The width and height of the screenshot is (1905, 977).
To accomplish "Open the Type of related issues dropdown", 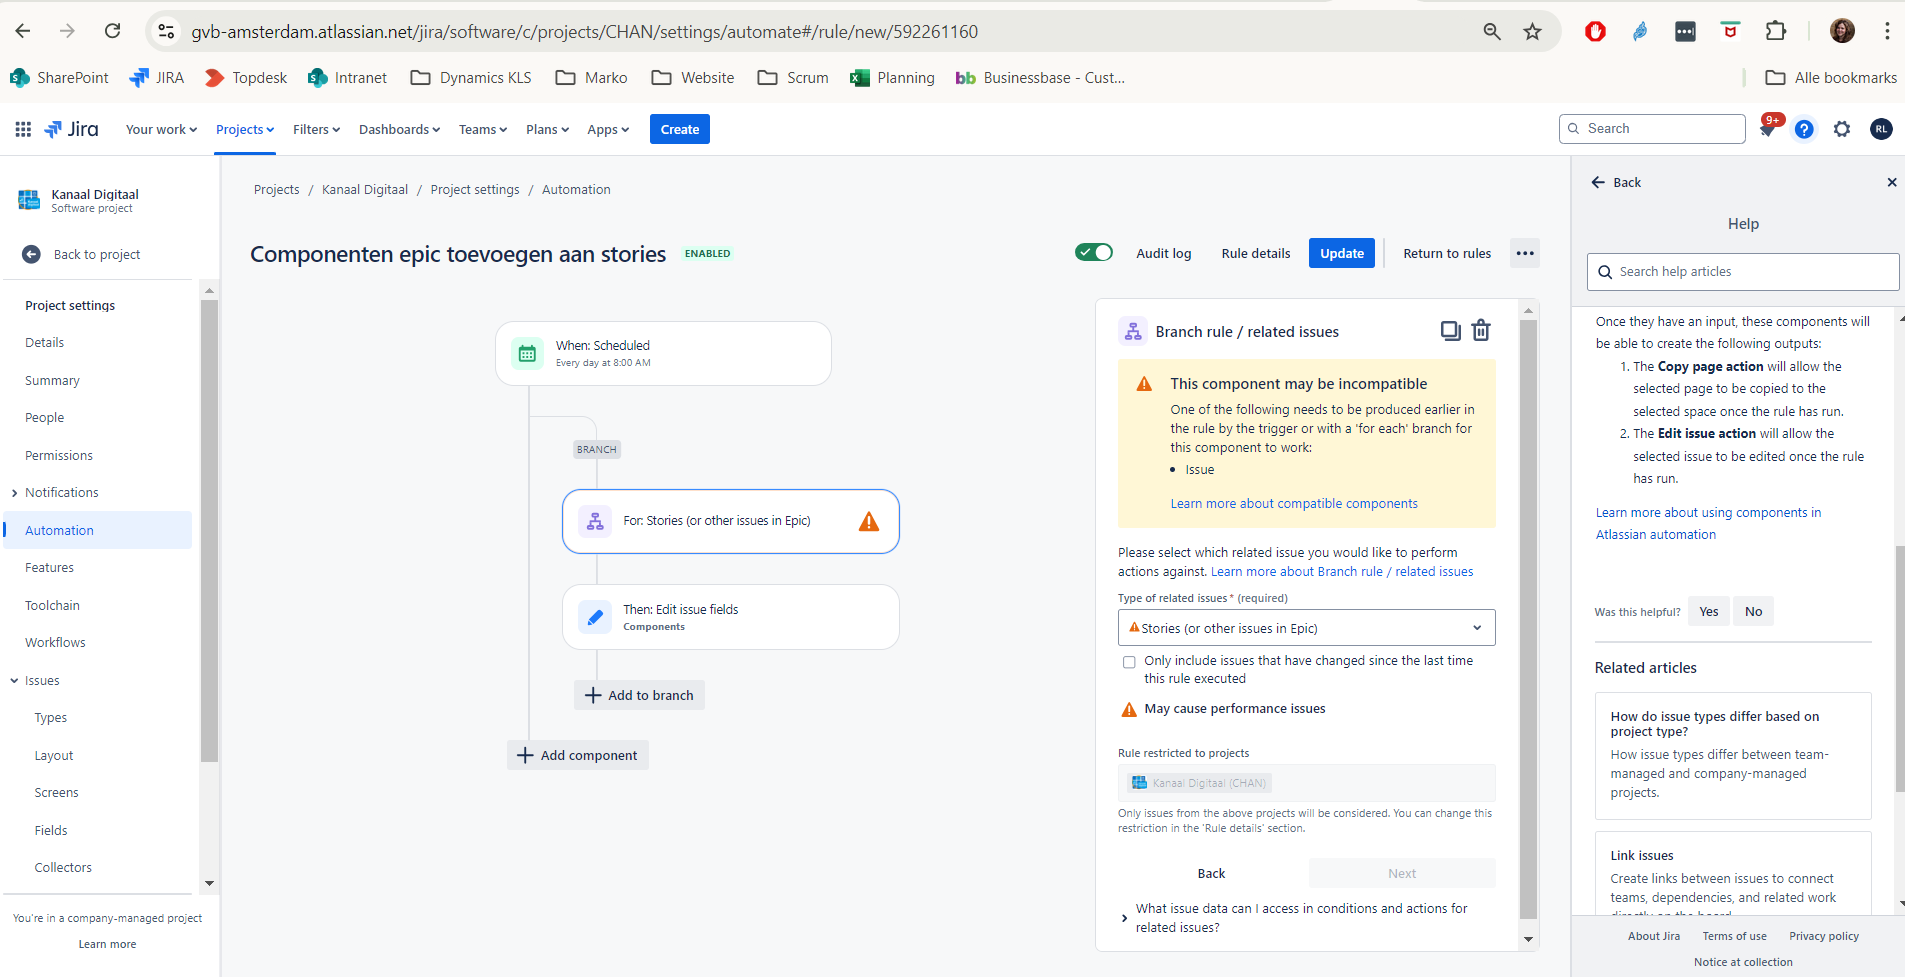I will pyautogui.click(x=1306, y=628).
